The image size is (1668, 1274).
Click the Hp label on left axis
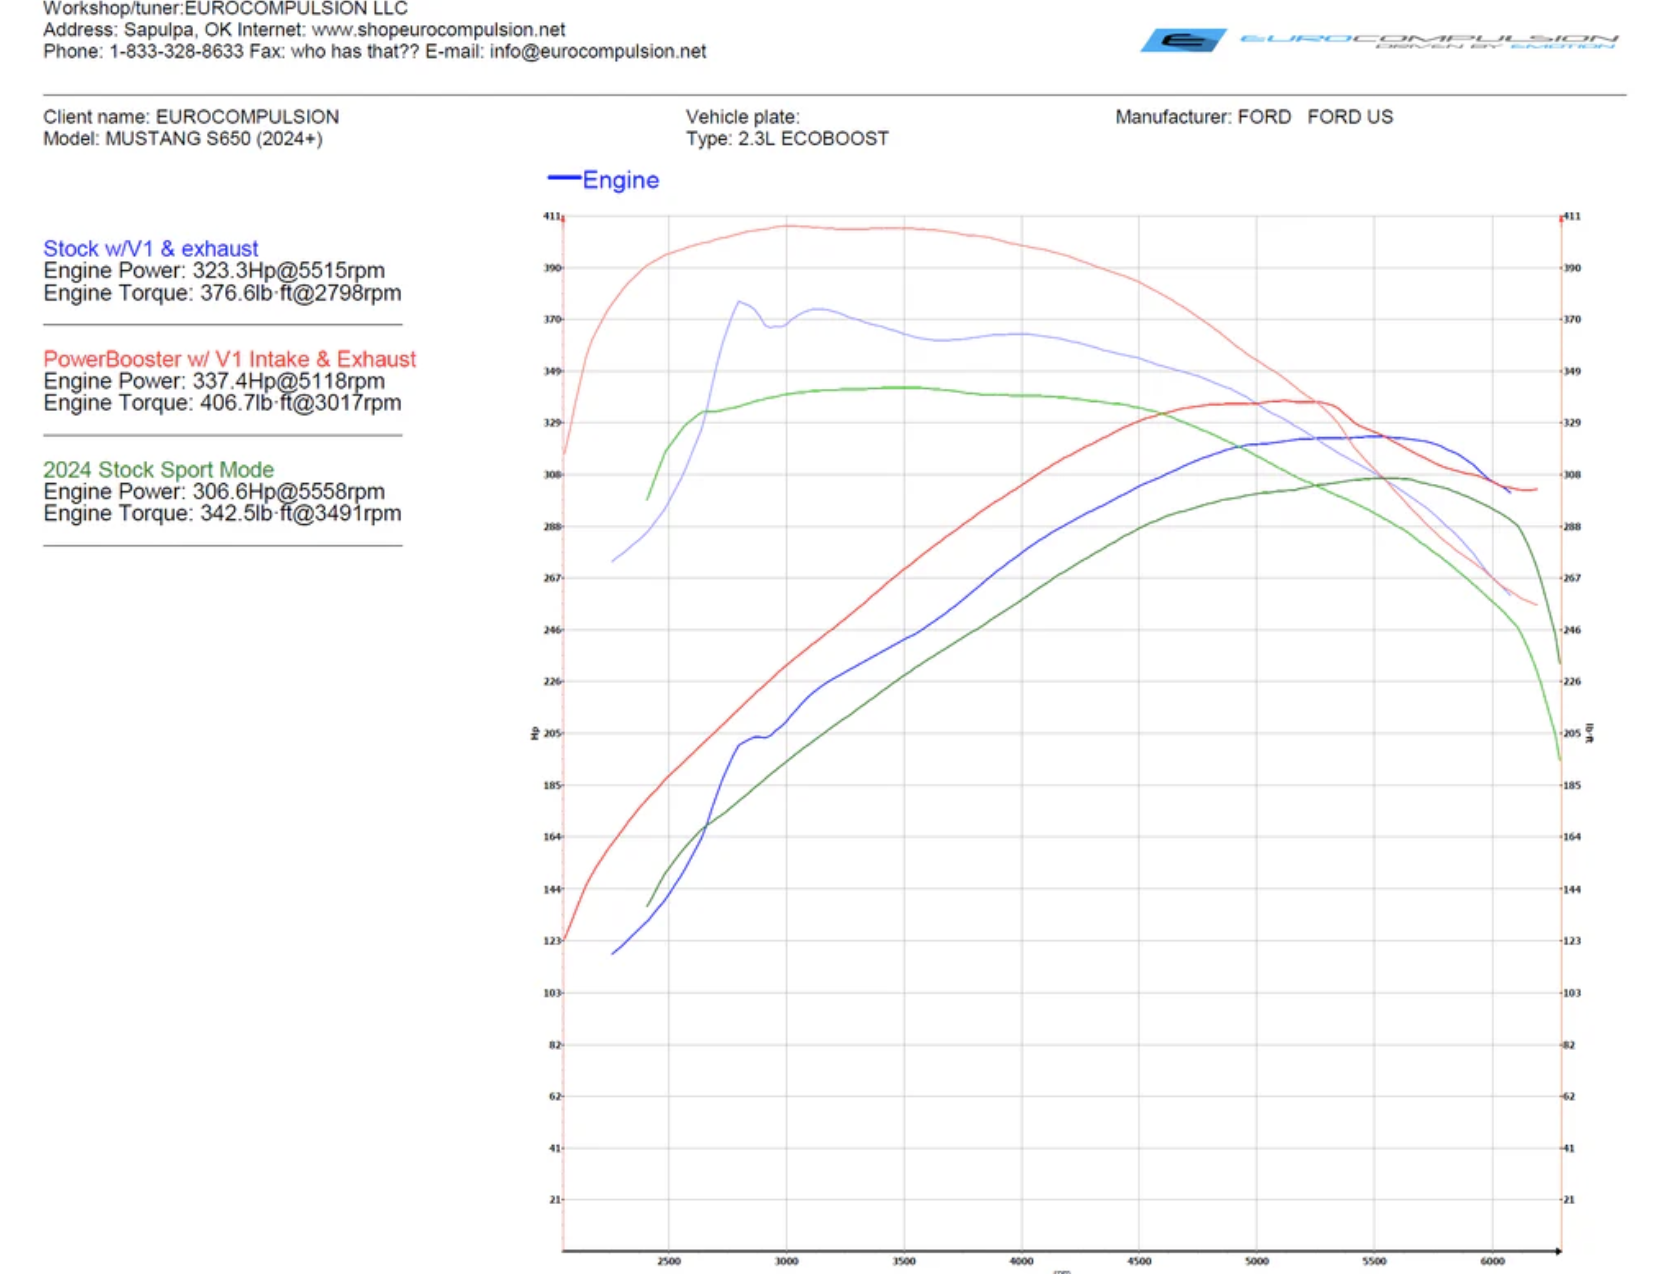coord(535,733)
